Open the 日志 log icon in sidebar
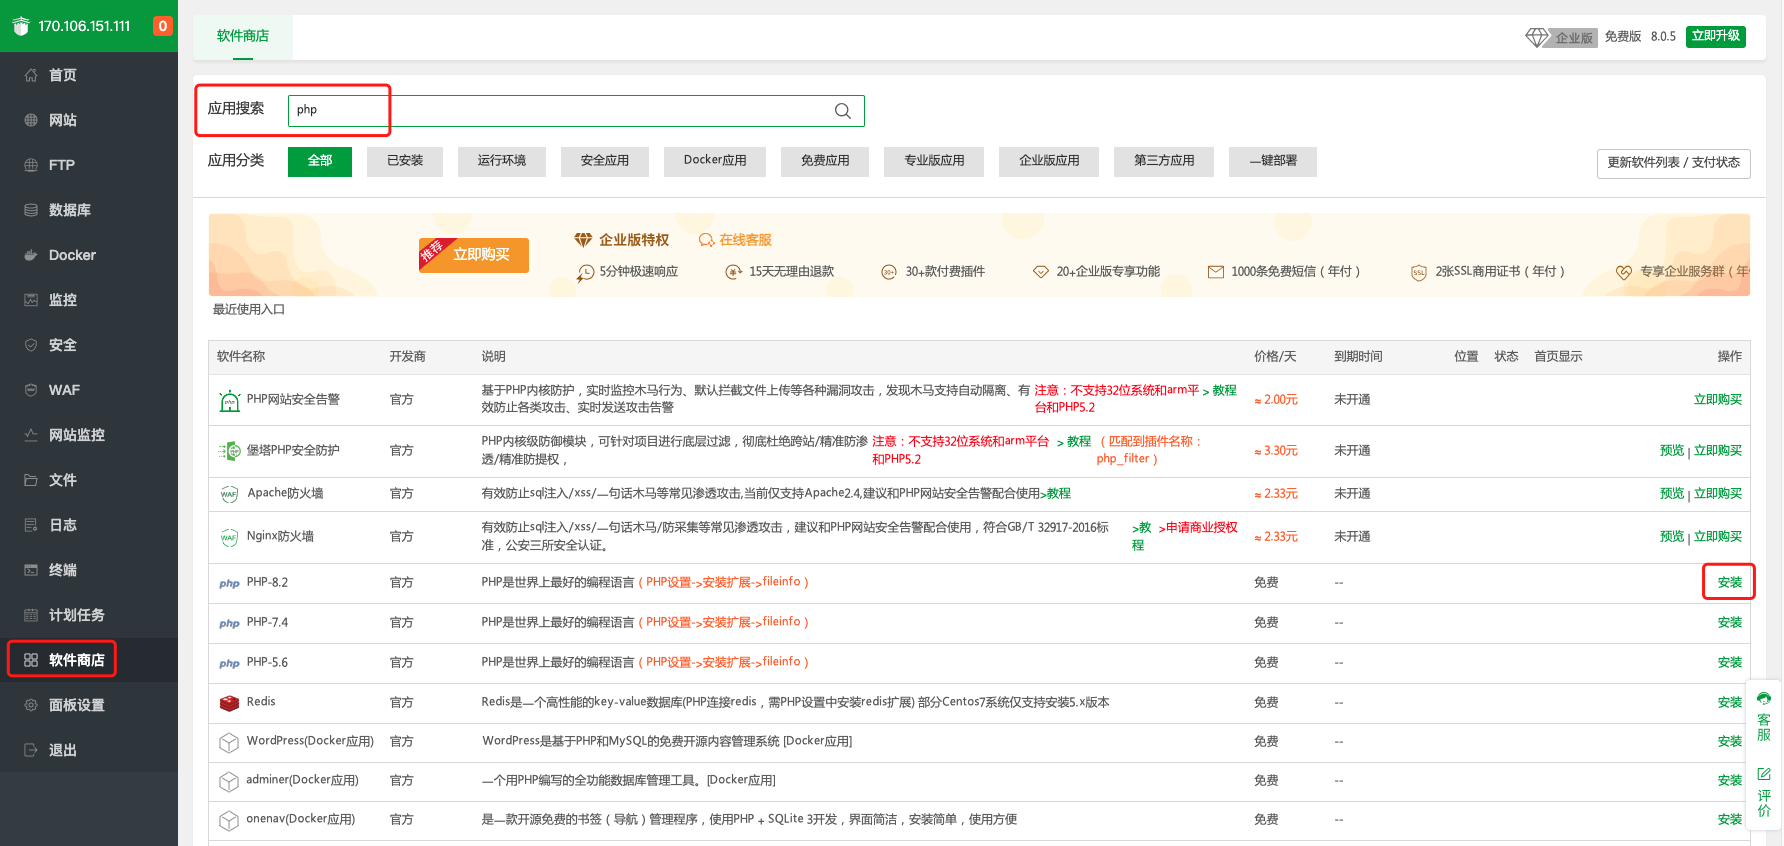 click(x=31, y=525)
